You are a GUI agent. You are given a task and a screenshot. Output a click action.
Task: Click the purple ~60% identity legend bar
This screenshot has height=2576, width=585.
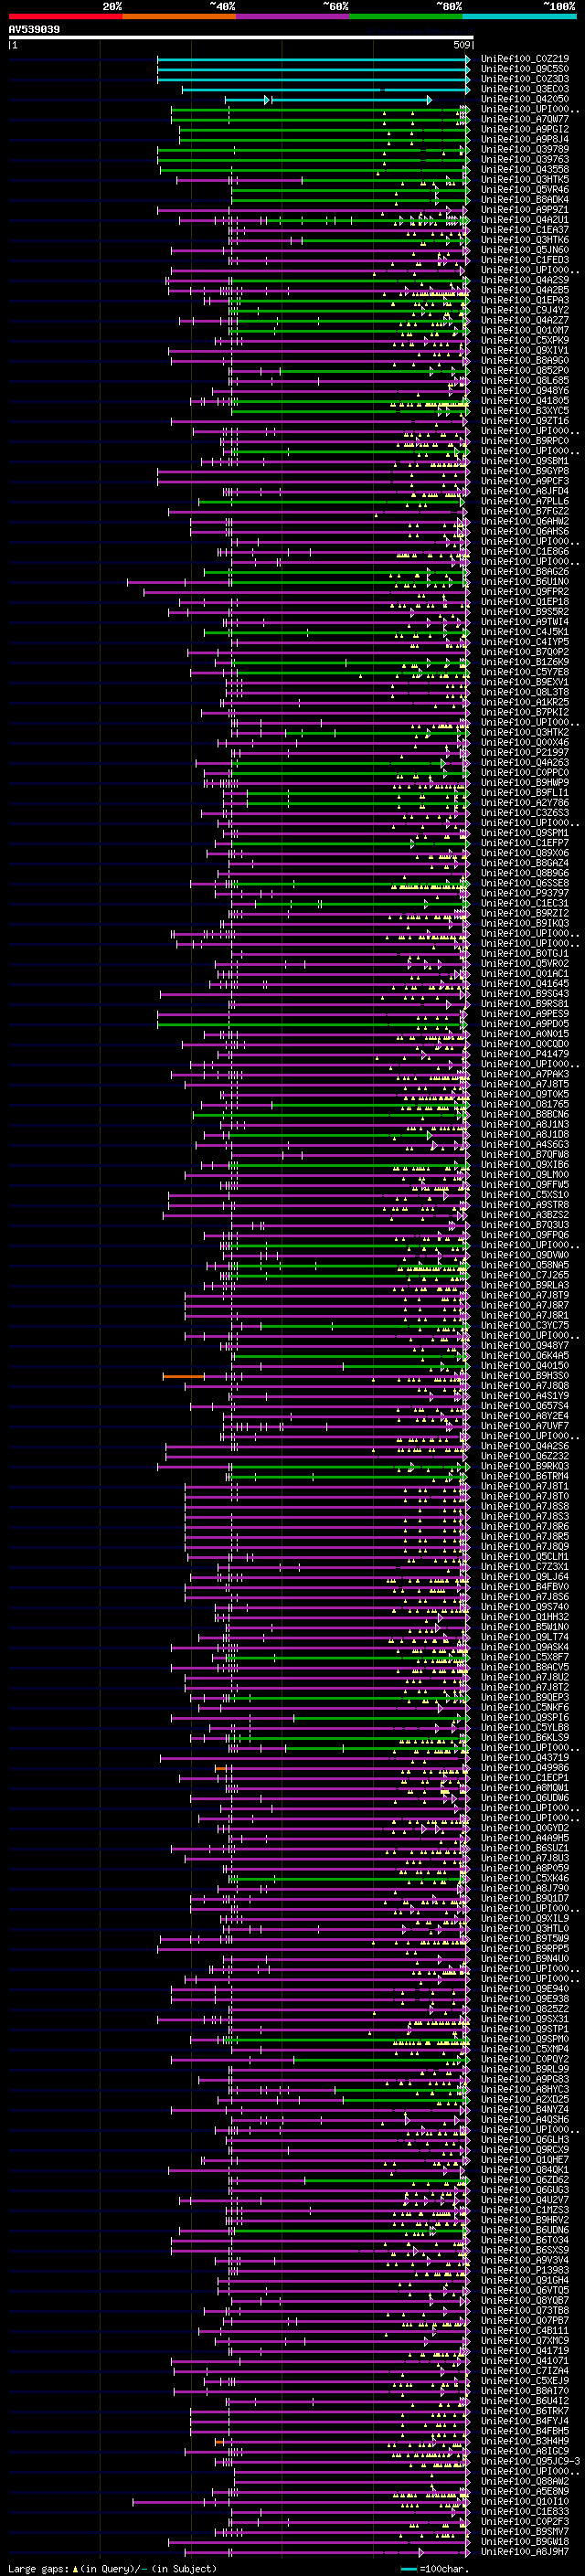click(293, 16)
